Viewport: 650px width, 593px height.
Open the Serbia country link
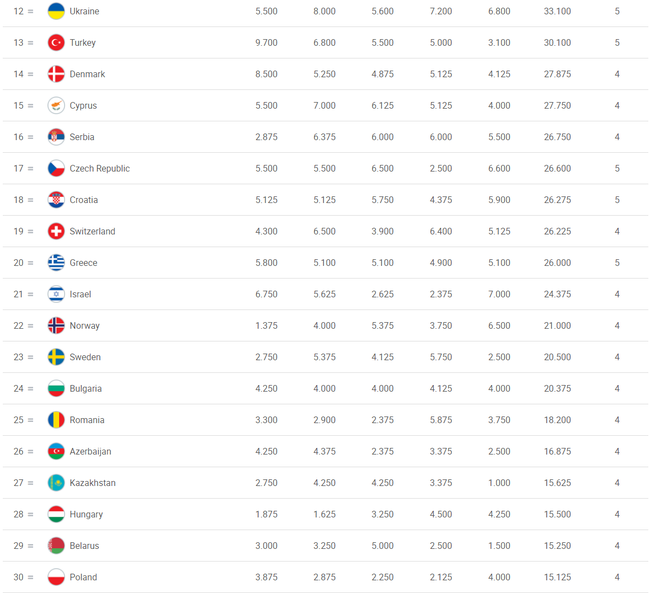[82, 137]
